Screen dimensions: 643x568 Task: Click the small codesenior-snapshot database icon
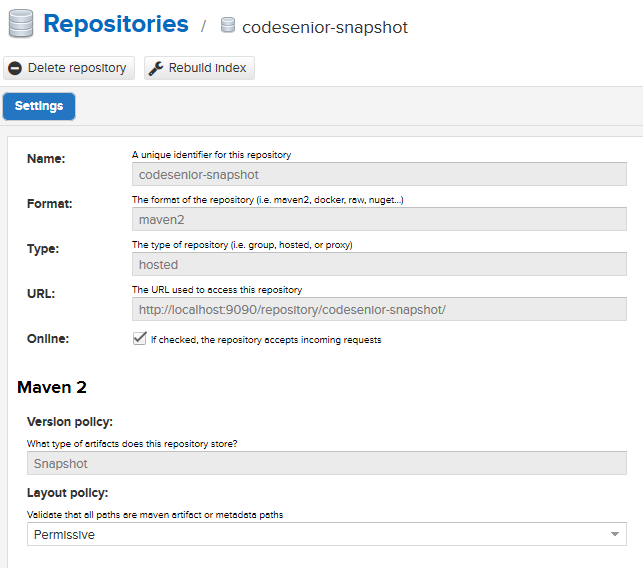point(228,25)
